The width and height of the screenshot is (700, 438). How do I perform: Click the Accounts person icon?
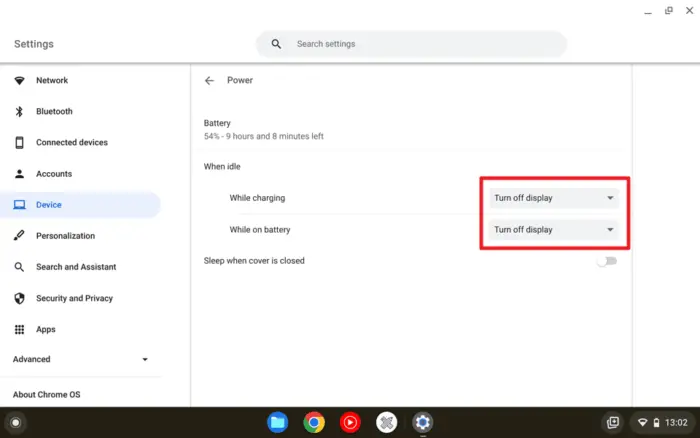click(x=19, y=174)
